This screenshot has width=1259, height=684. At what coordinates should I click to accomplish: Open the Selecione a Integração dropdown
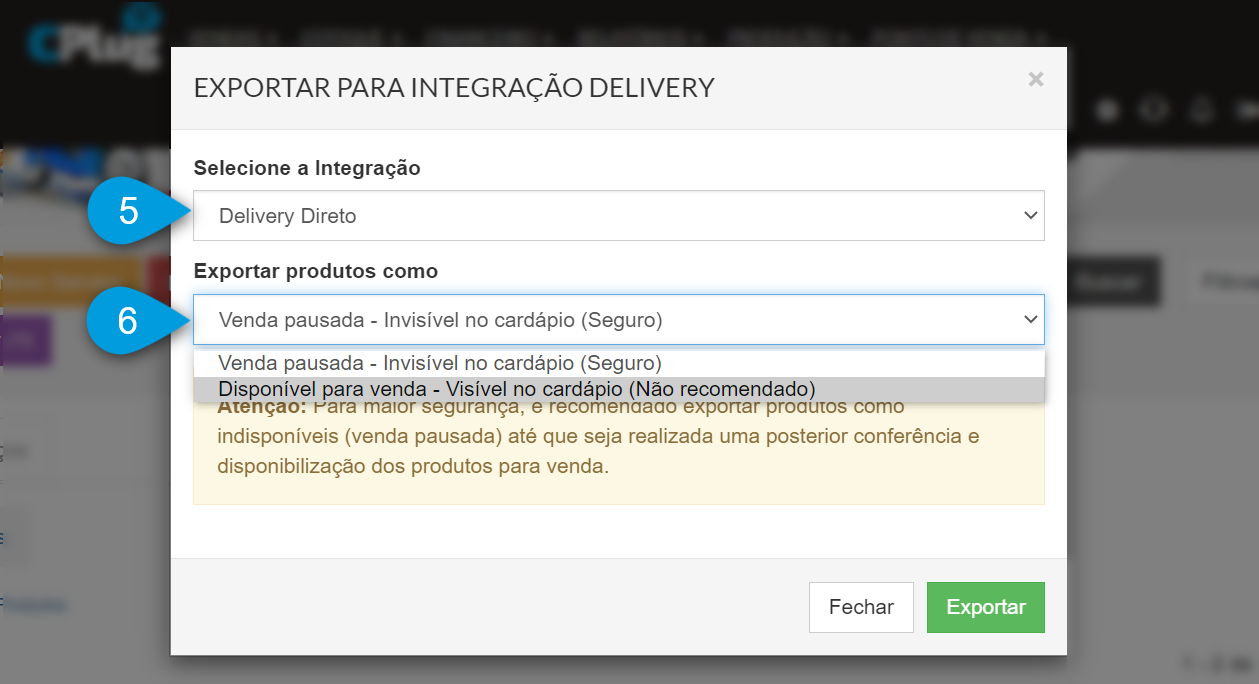(x=619, y=216)
